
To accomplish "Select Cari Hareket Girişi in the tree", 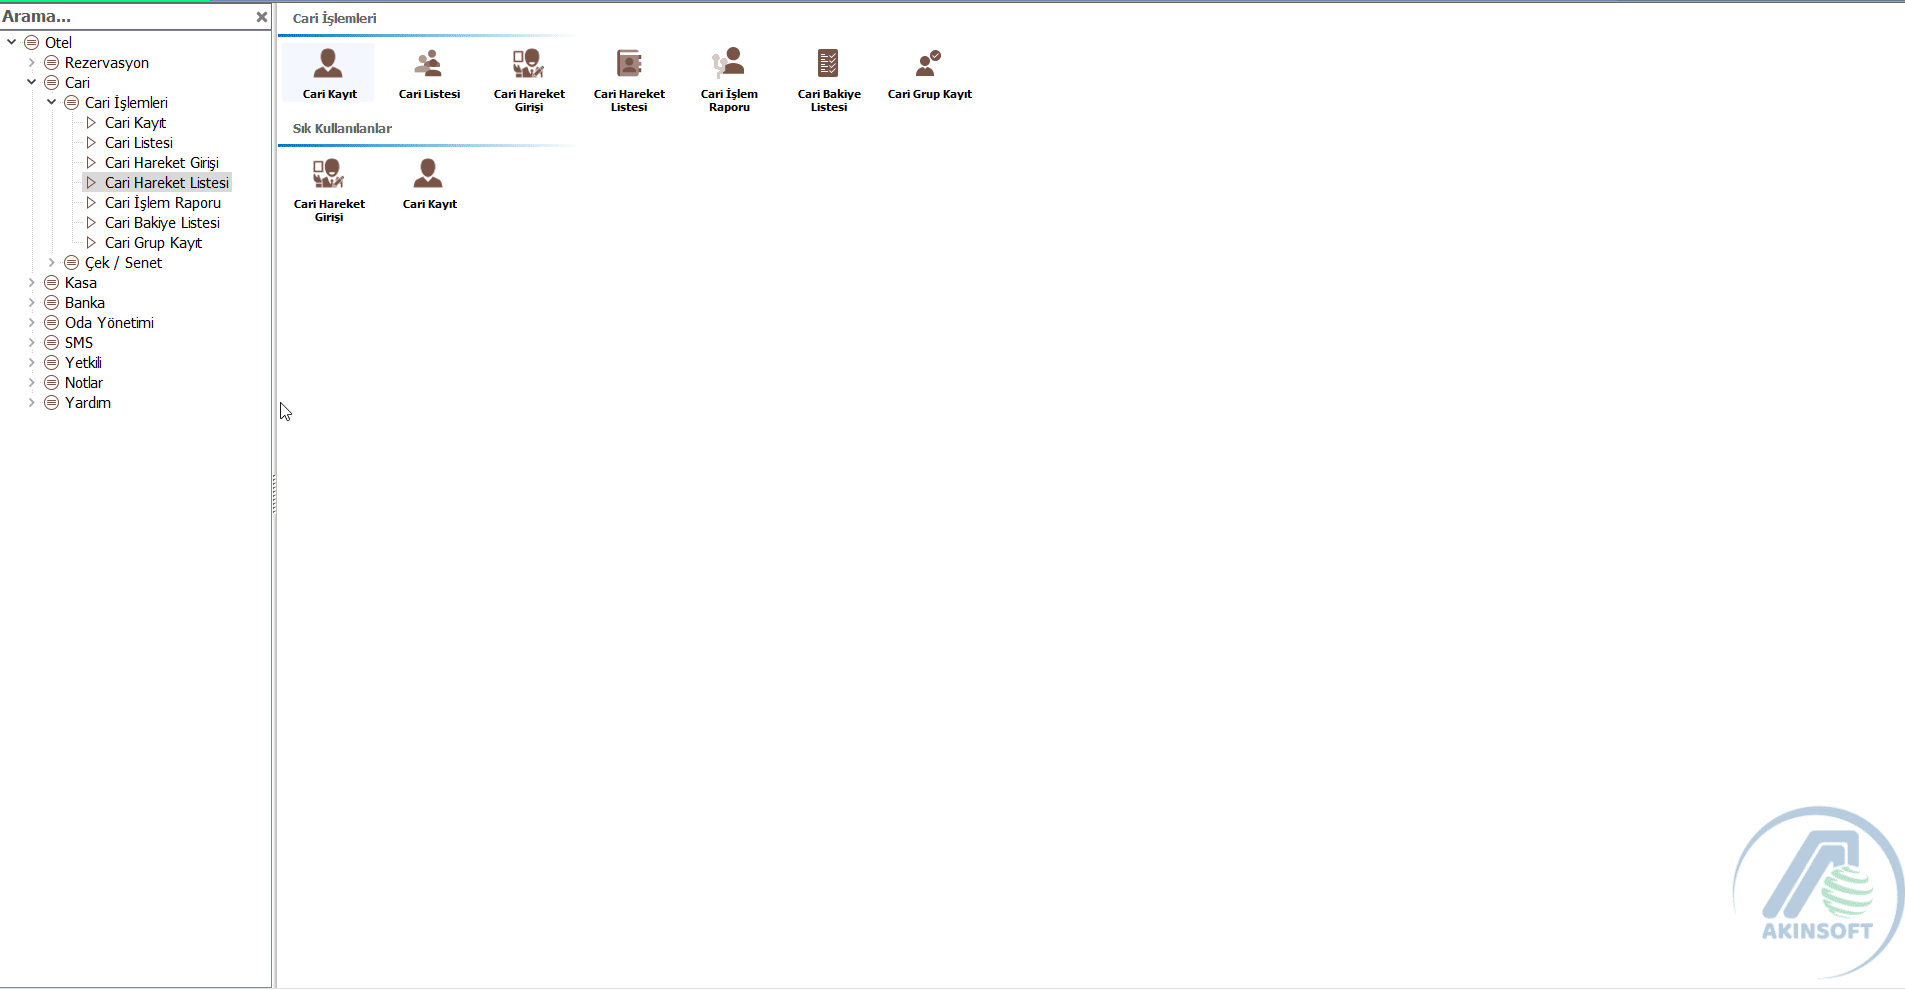I will click(x=162, y=162).
